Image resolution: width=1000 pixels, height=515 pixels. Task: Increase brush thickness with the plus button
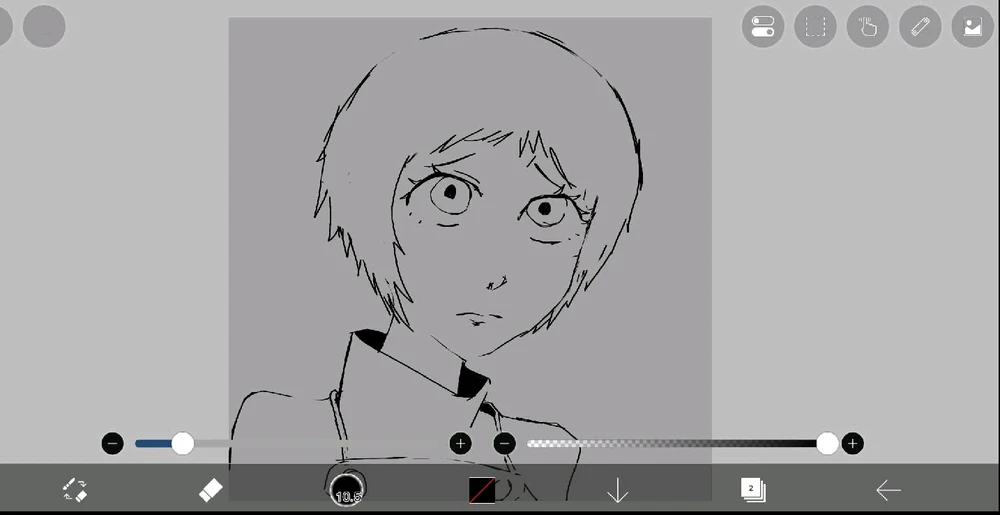[460, 443]
